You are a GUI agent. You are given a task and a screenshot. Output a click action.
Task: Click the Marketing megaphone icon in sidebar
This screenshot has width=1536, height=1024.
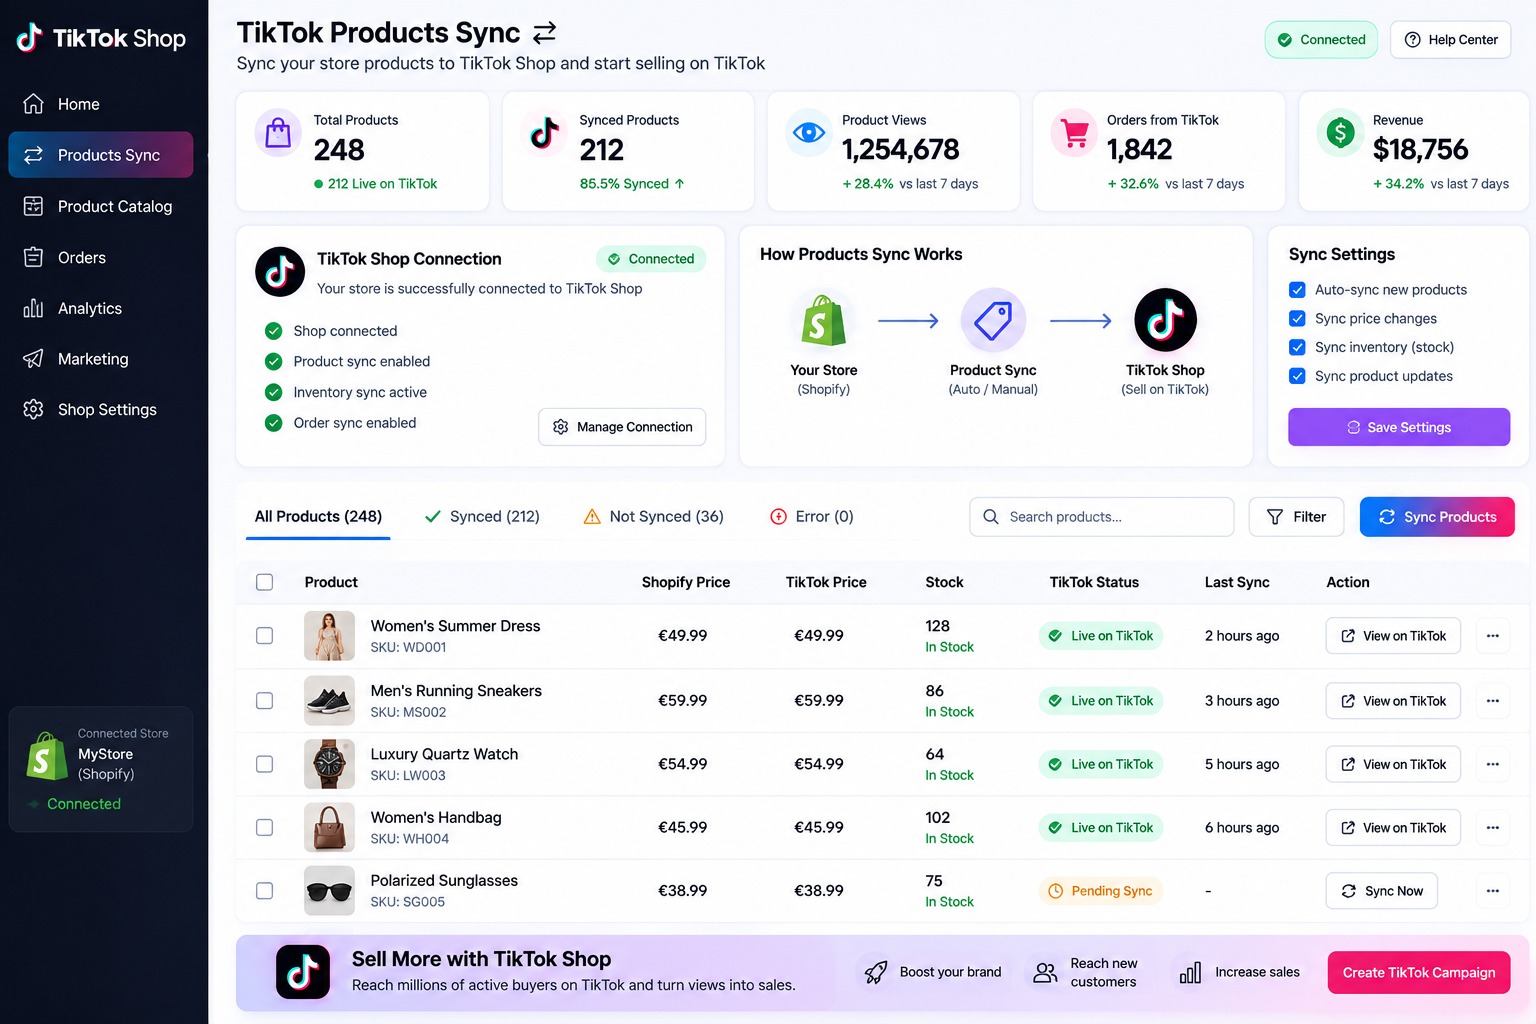coord(33,359)
